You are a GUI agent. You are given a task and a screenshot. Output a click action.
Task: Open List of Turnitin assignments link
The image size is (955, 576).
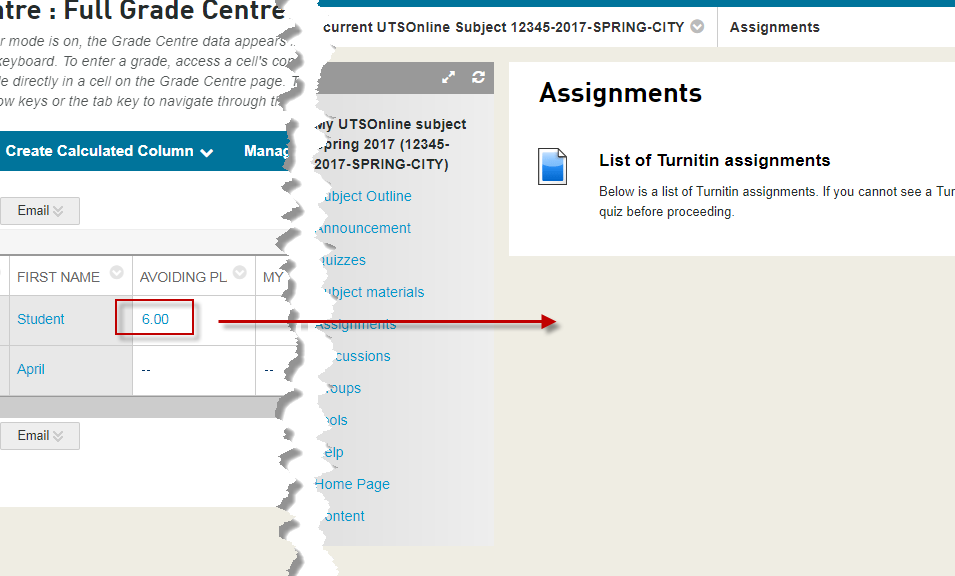[714, 160]
